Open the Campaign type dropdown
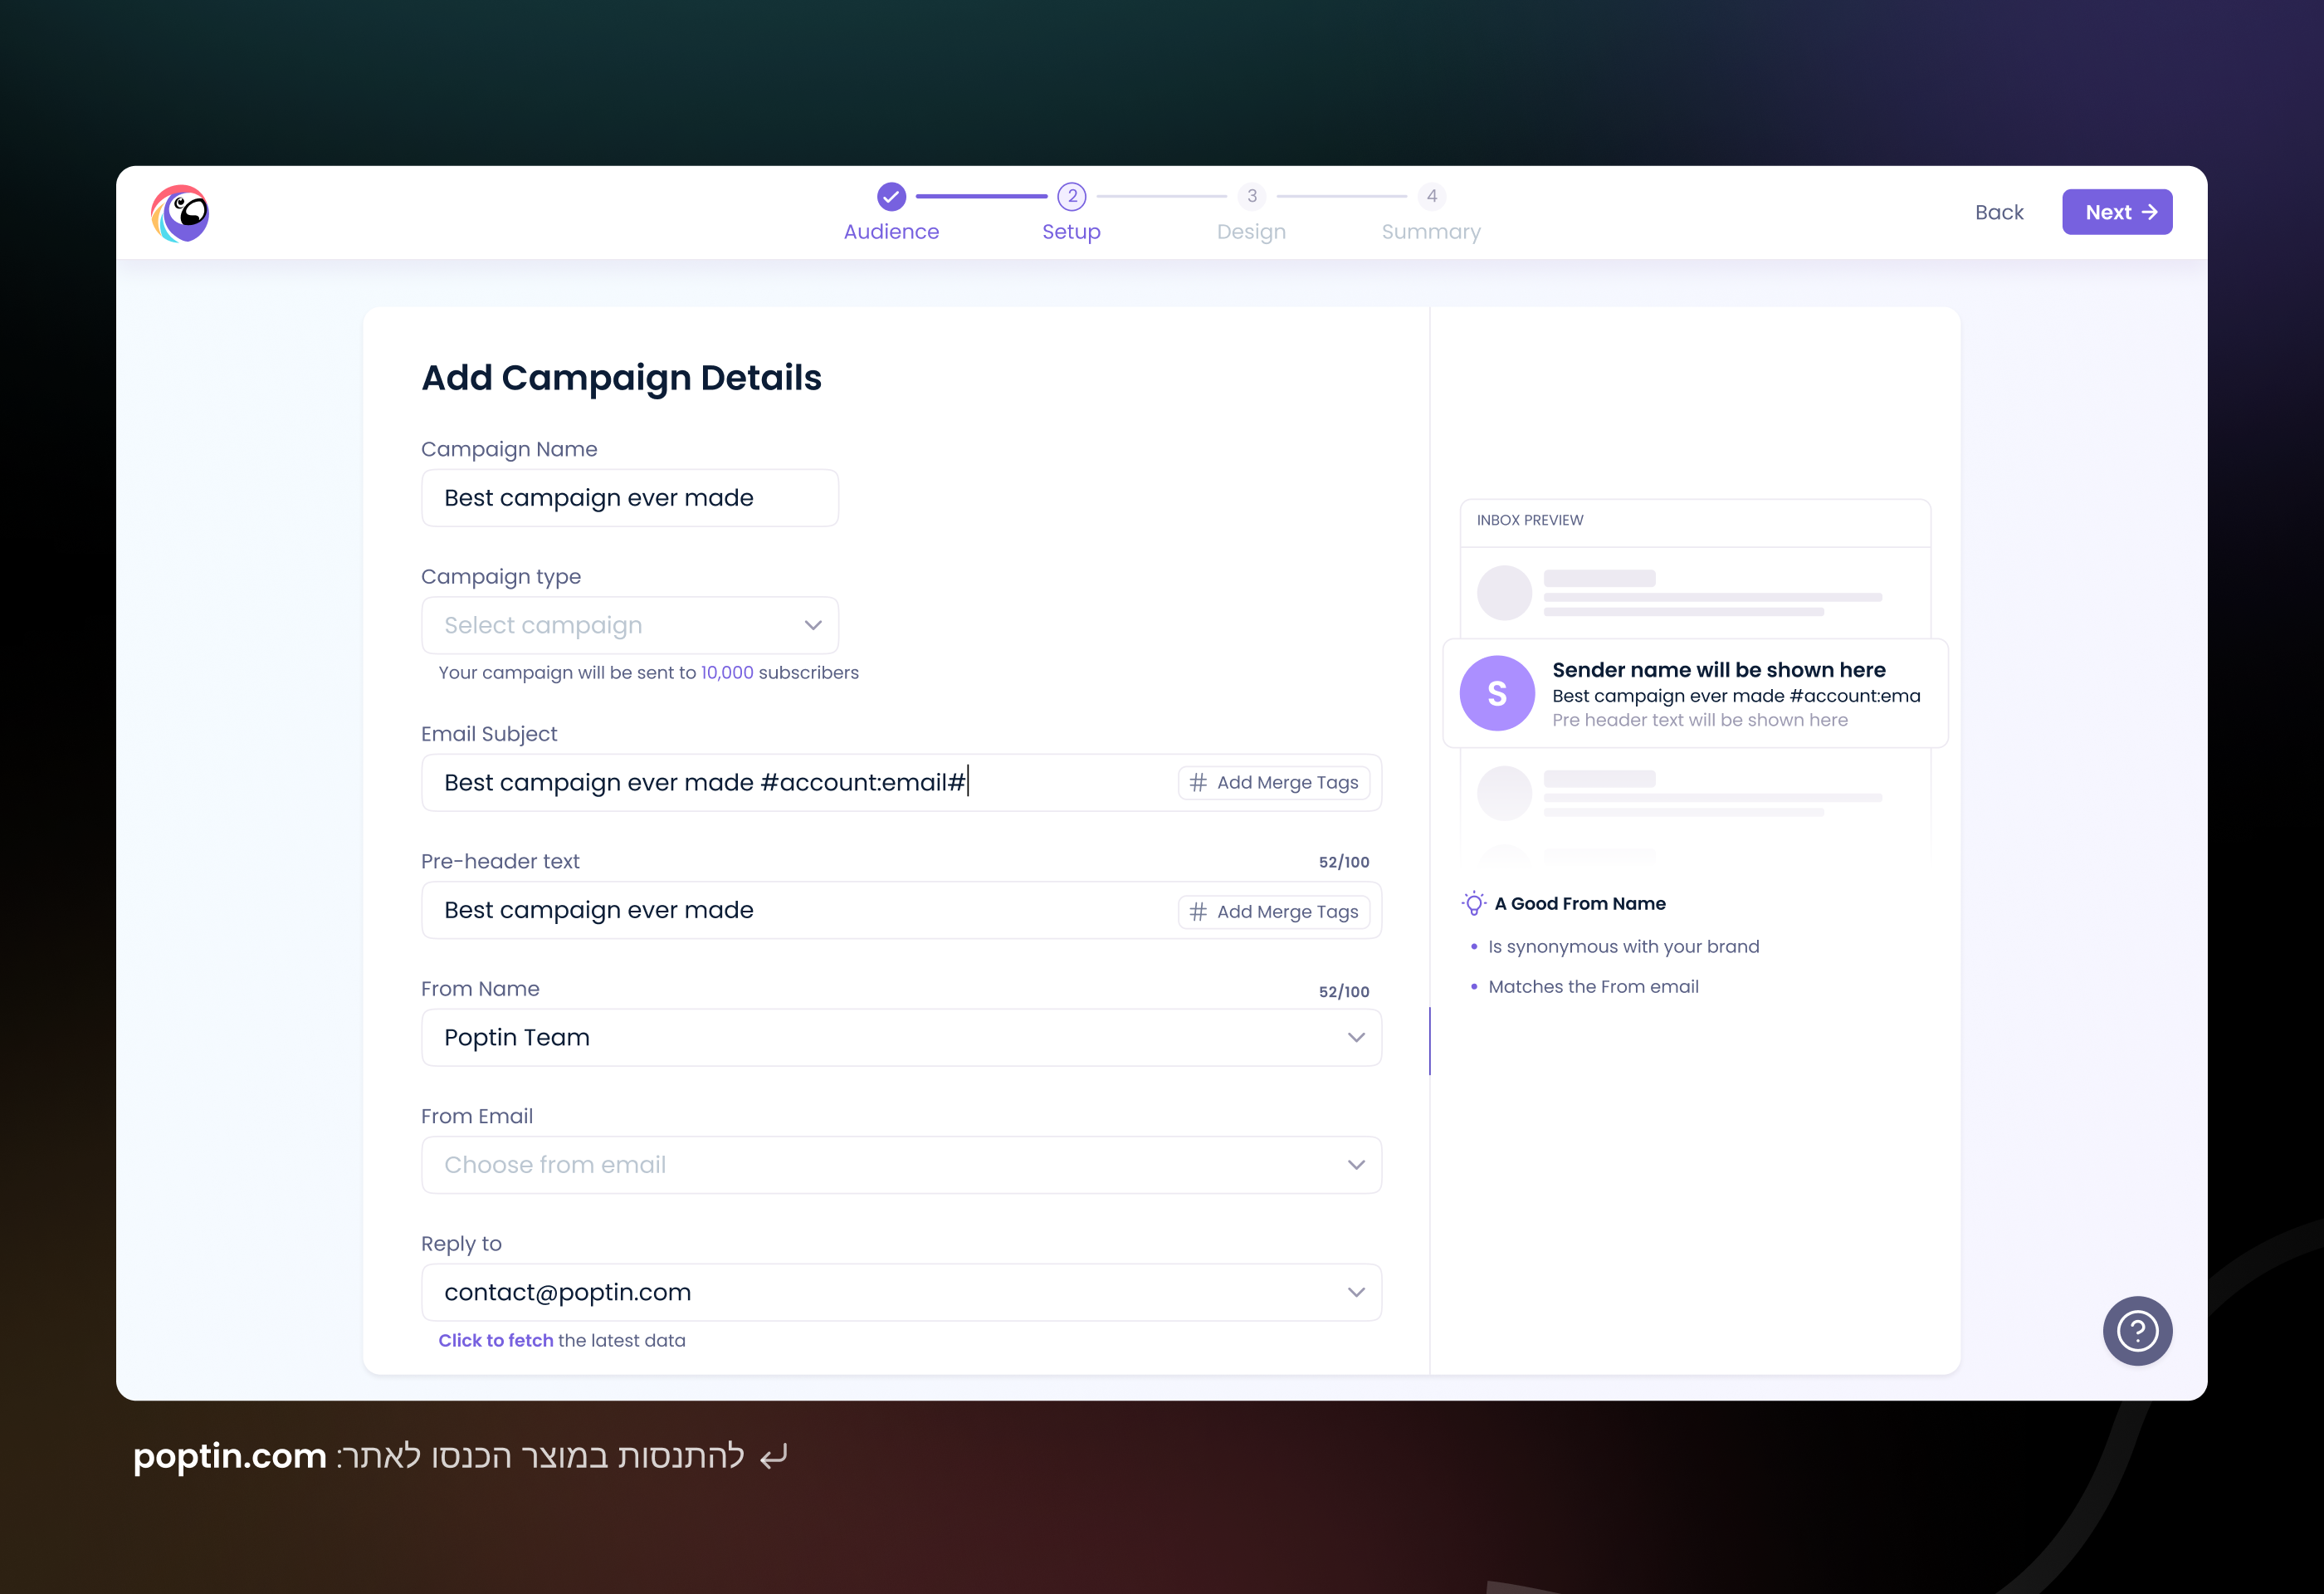The image size is (2324, 1594). click(x=630, y=625)
